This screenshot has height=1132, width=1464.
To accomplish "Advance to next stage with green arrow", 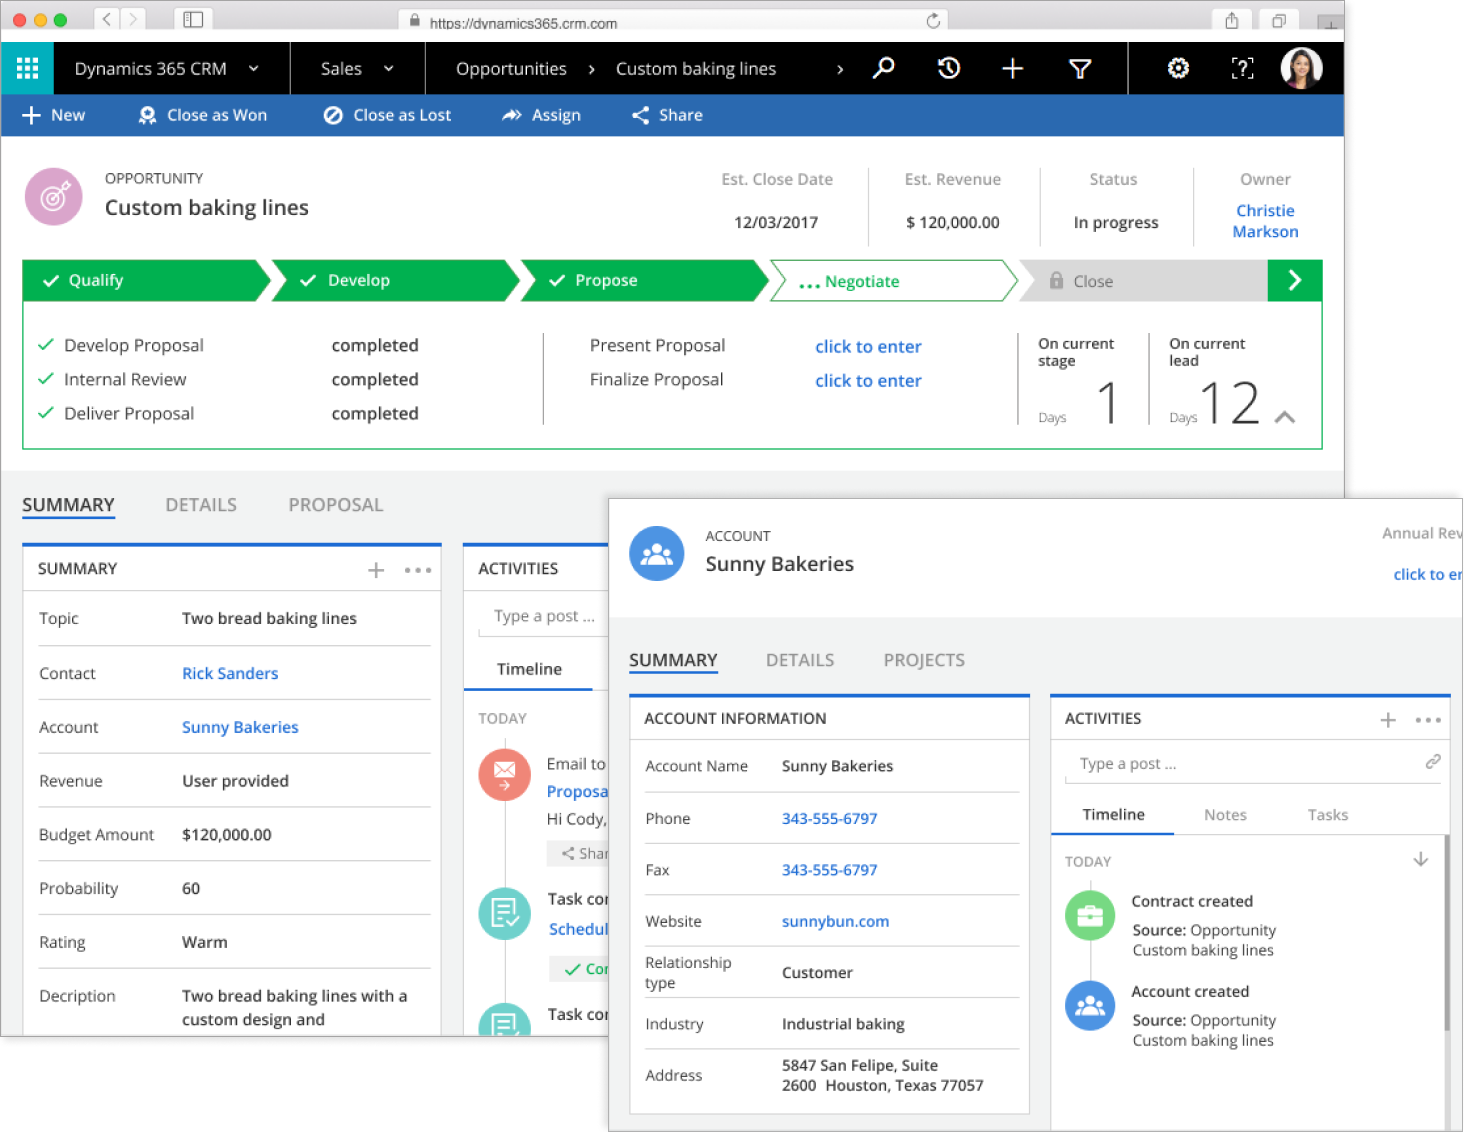I will tap(1294, 281).
